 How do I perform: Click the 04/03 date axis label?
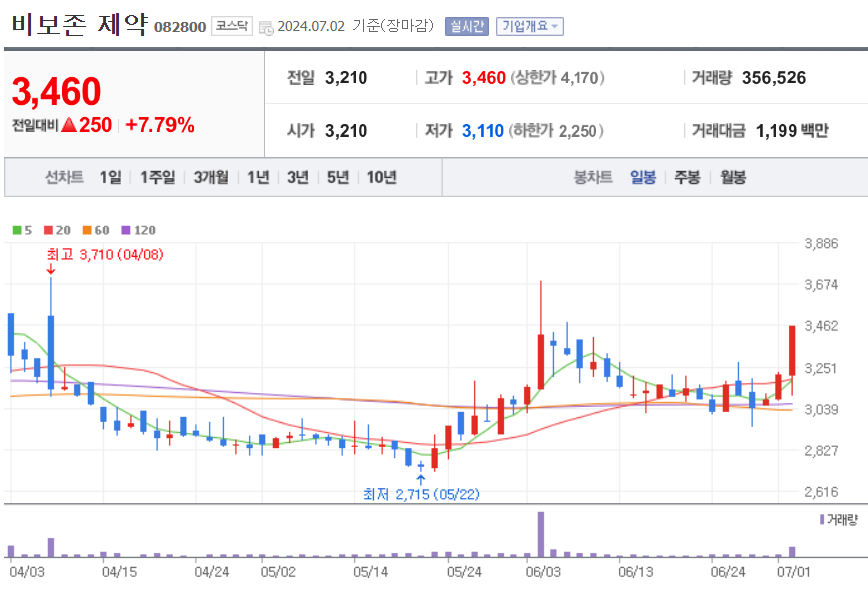point(27,572)
